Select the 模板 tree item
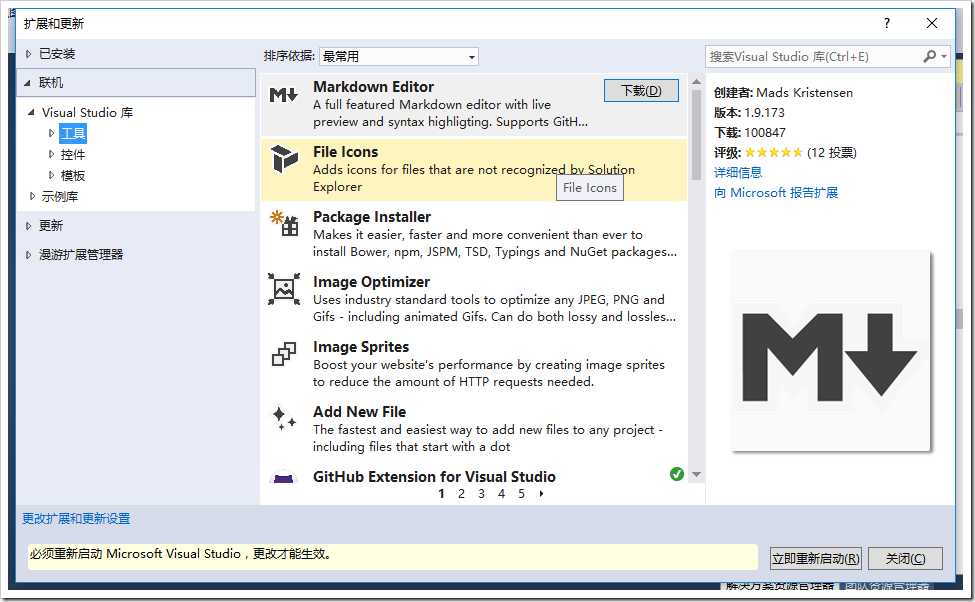The image size is (975, 602). click(x=73, y=175)
